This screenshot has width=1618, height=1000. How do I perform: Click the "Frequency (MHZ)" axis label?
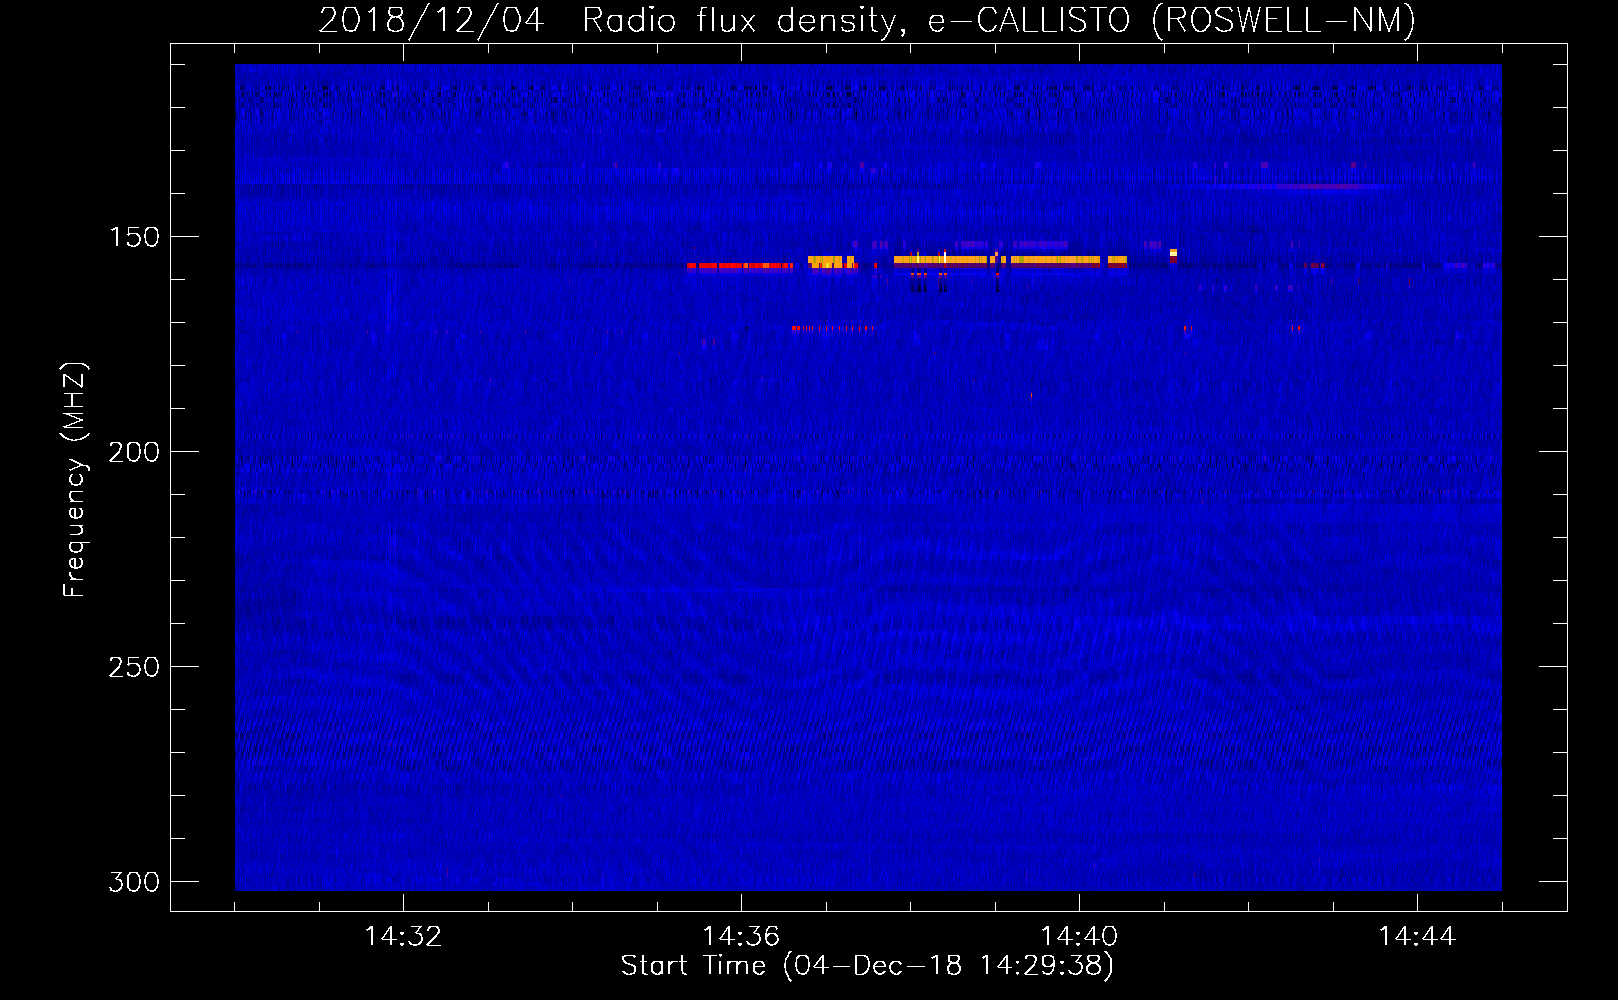[x=75, y=479]
